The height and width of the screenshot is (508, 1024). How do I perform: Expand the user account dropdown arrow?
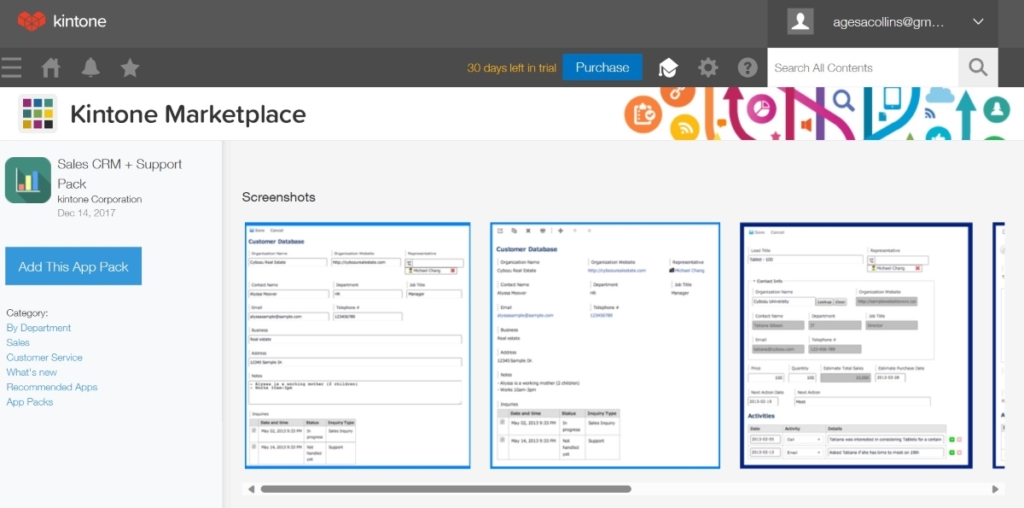click(978, 22)
